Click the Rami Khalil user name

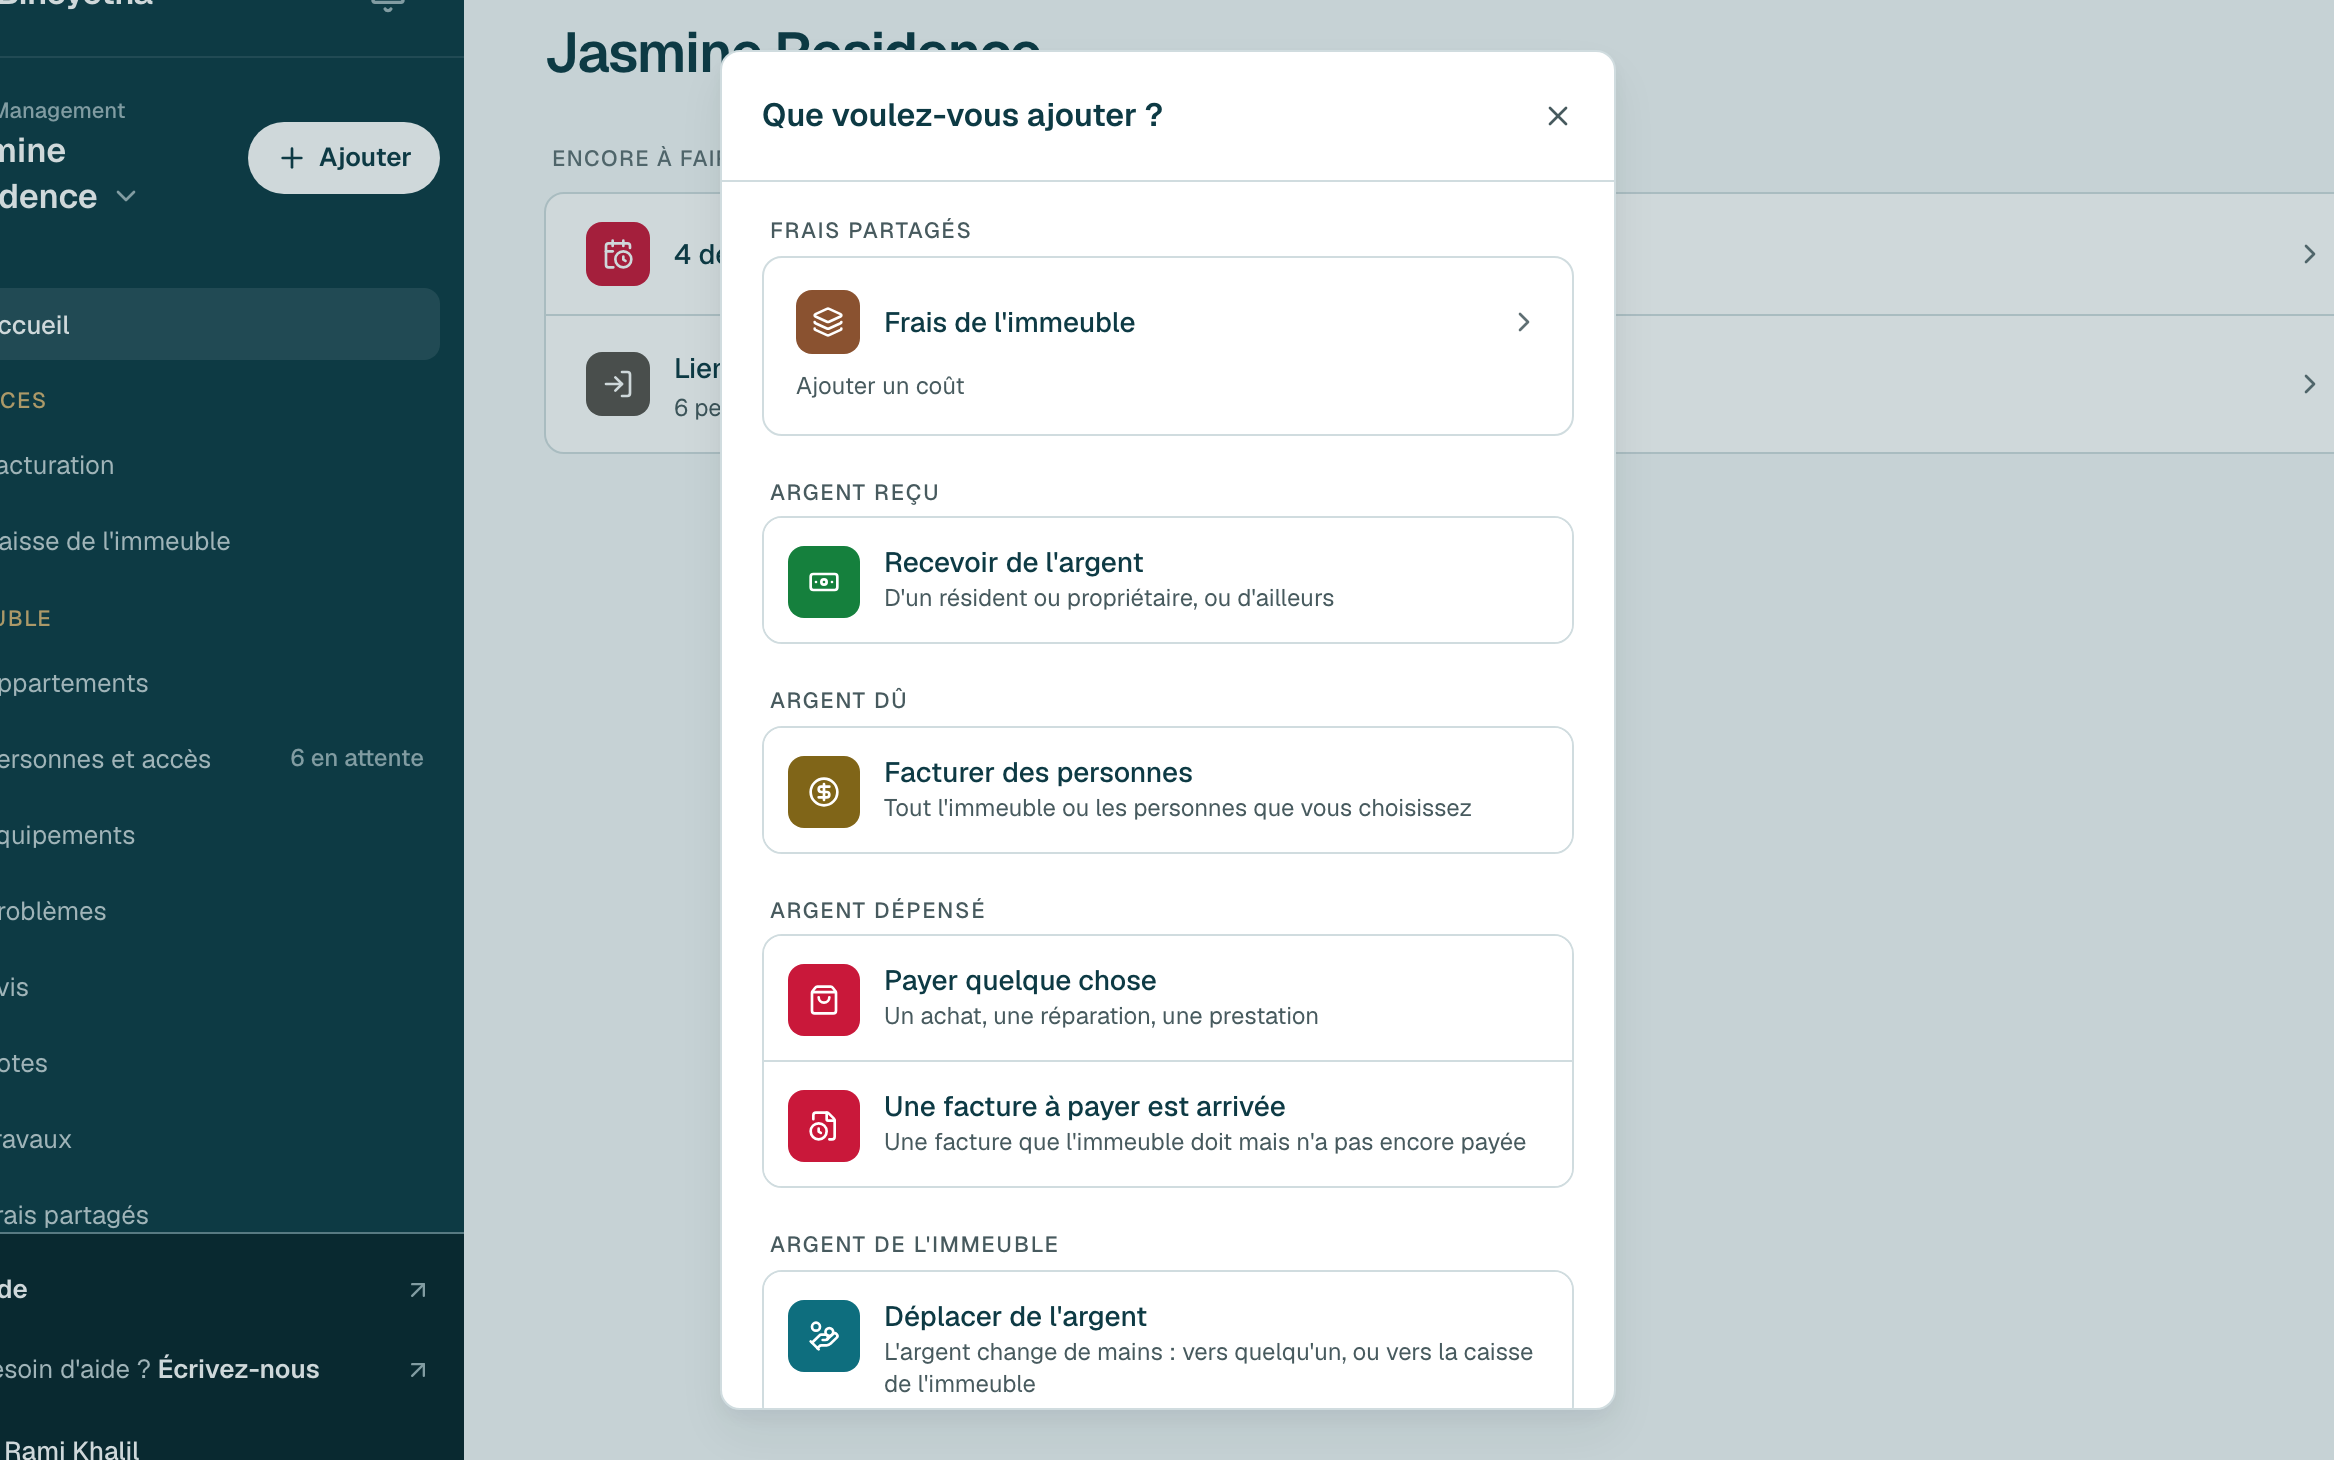[x=70, y=1448]
